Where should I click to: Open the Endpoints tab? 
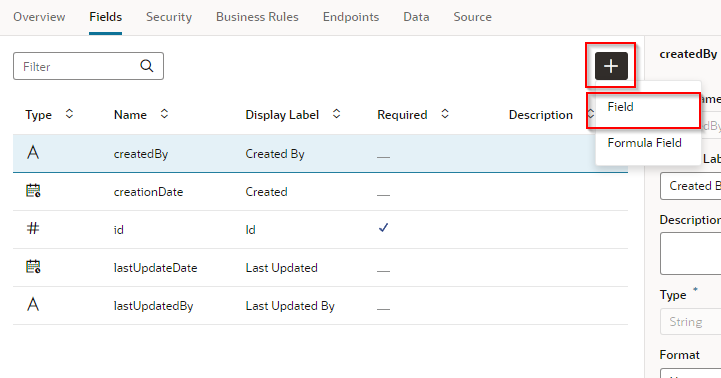351,17
